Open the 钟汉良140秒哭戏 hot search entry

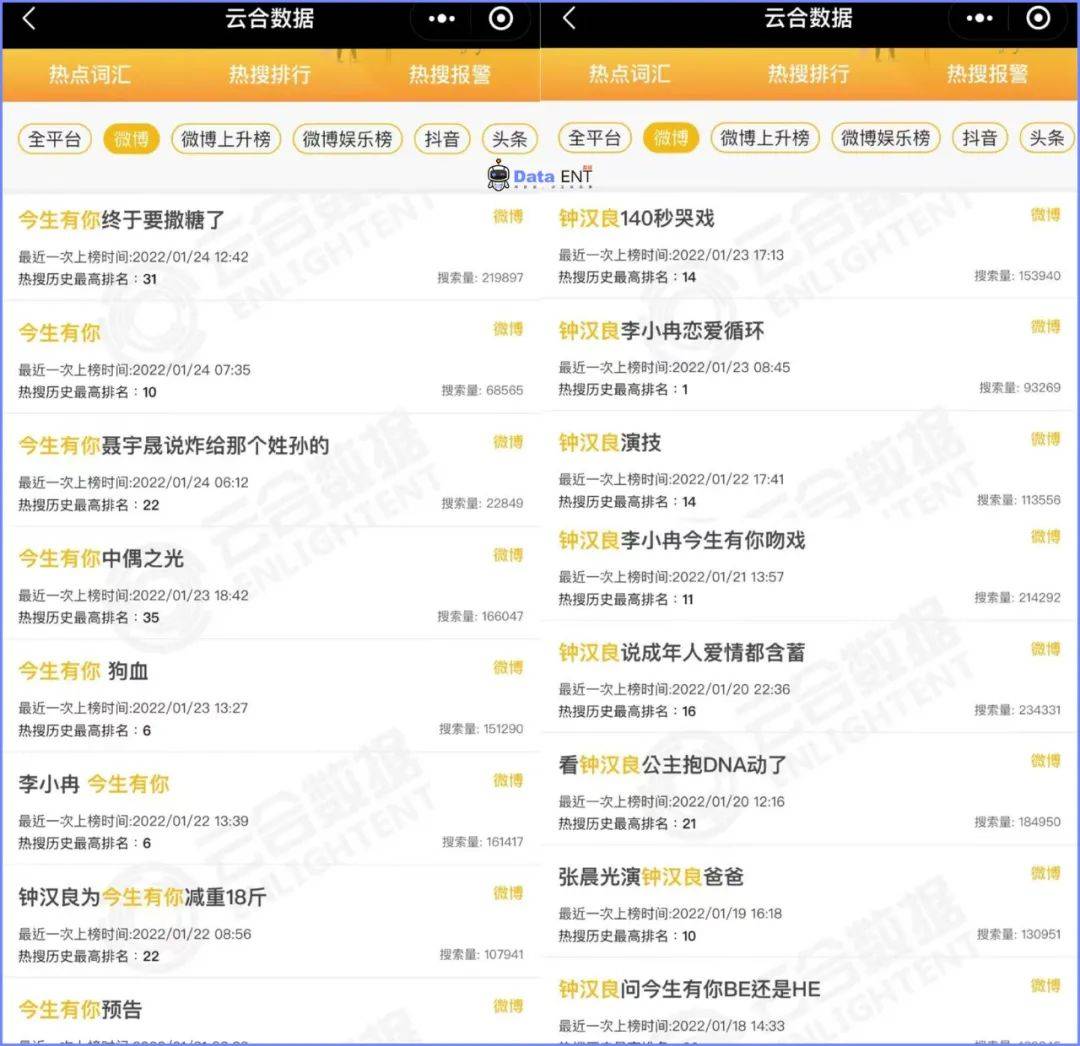point(636,218)
